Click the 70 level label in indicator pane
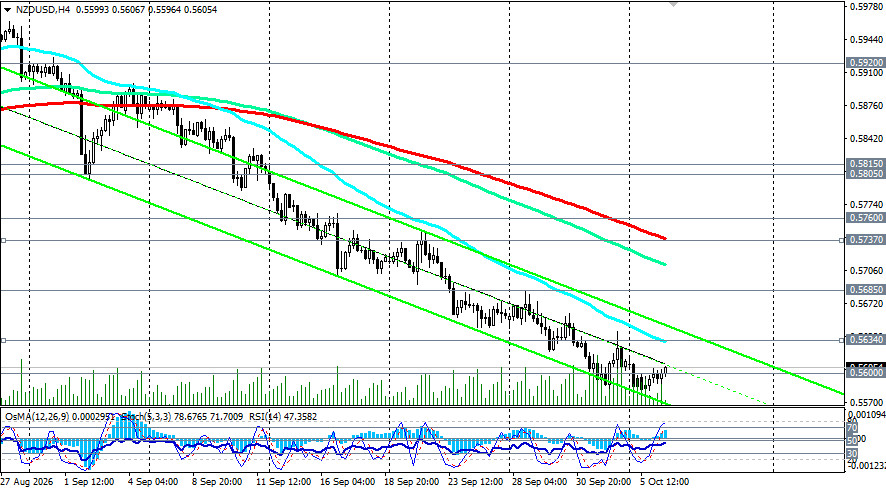The image size is (886, 490). (852, 428)
